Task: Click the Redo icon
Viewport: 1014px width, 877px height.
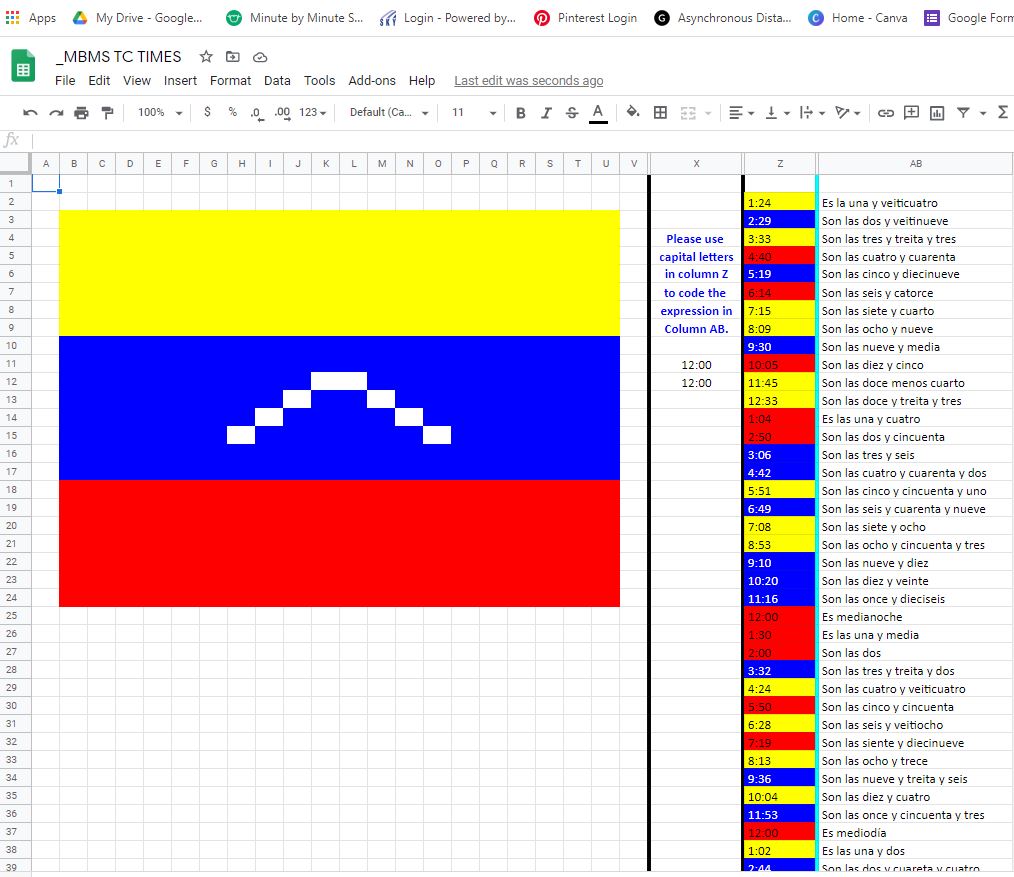Action: (x=56, y=113)
